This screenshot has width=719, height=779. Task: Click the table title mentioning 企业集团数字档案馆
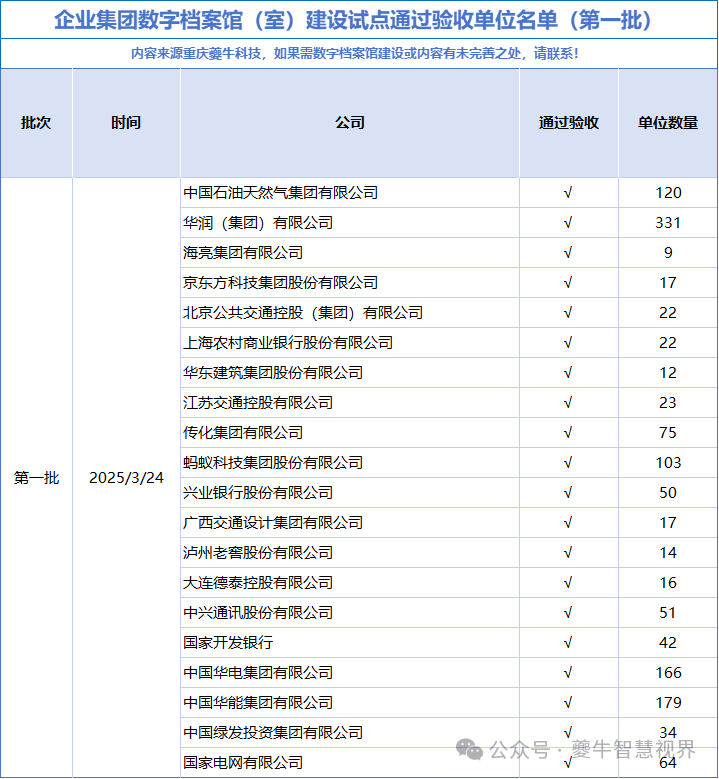tap(359, 19)
